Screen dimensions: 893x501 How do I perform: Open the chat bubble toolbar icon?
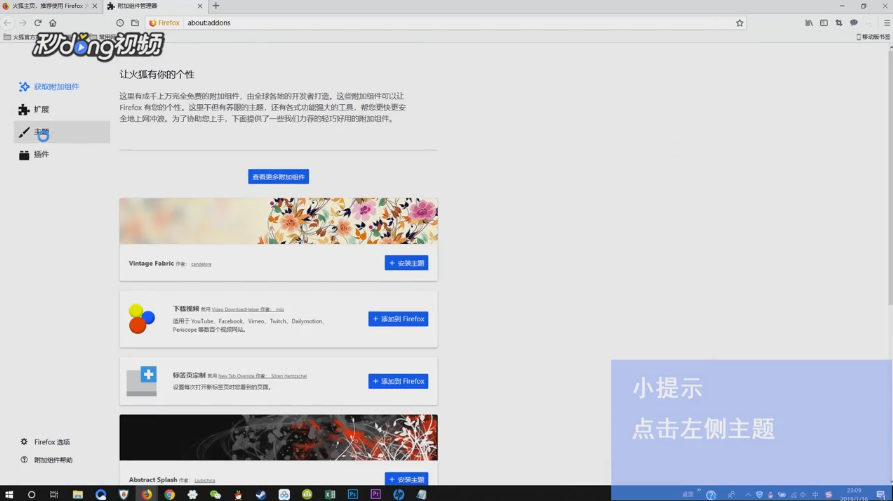click(x=854, y=23)
